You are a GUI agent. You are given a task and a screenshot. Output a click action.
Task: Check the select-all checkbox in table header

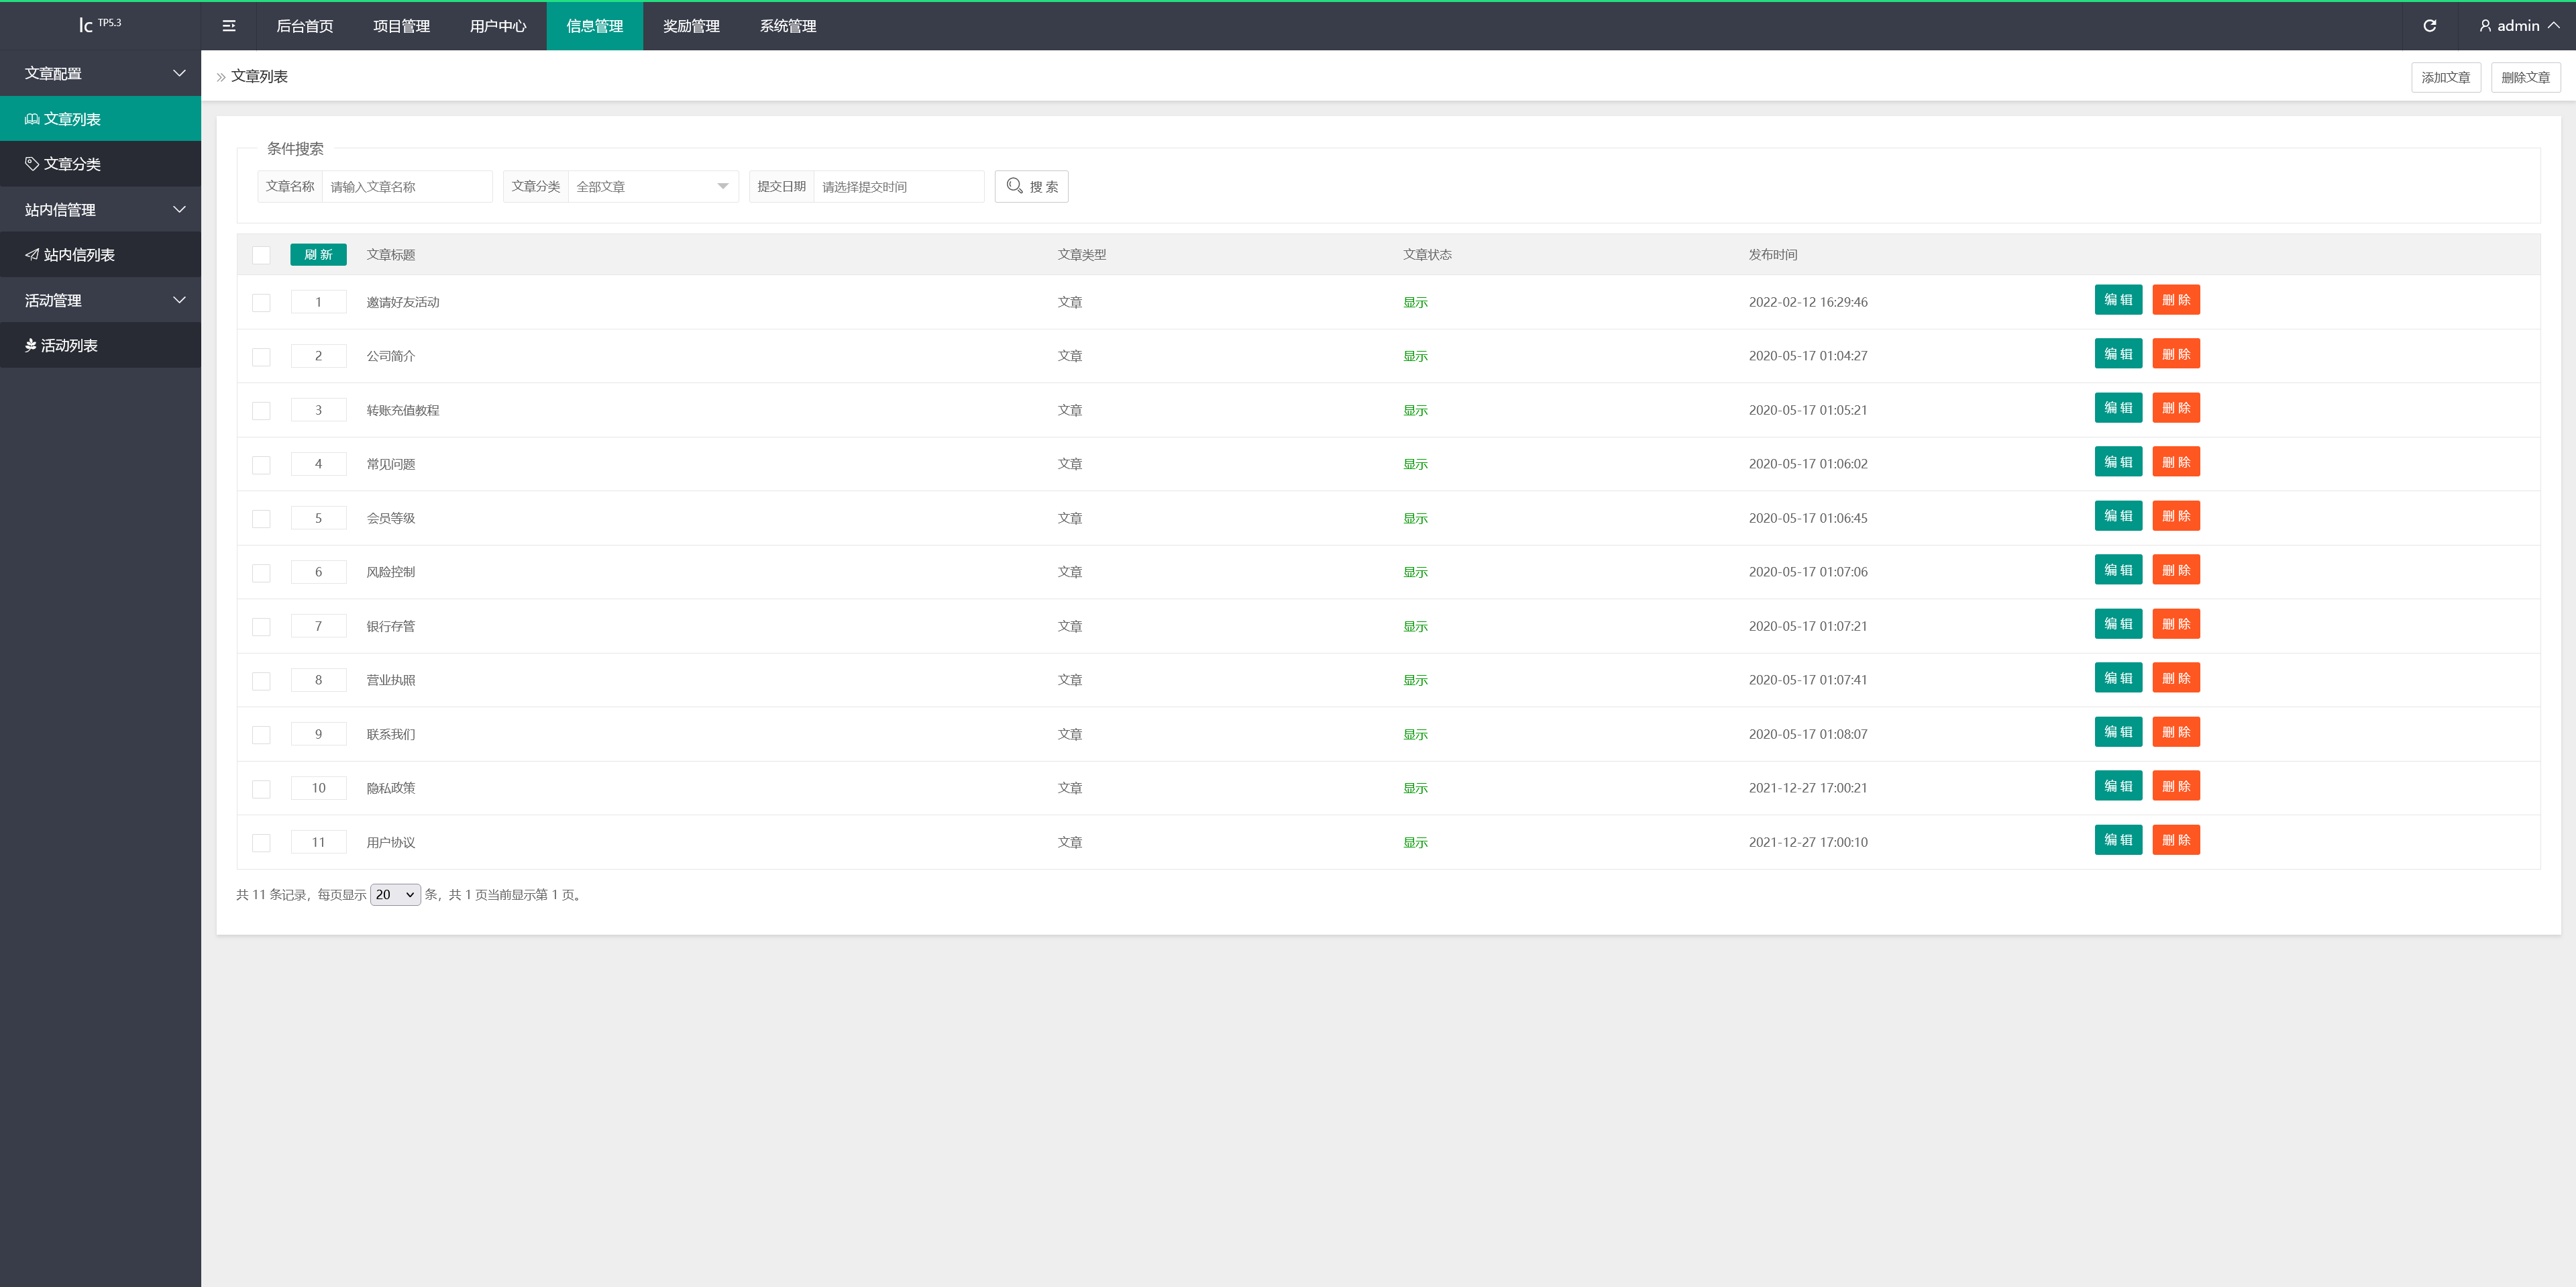(261, 255)
